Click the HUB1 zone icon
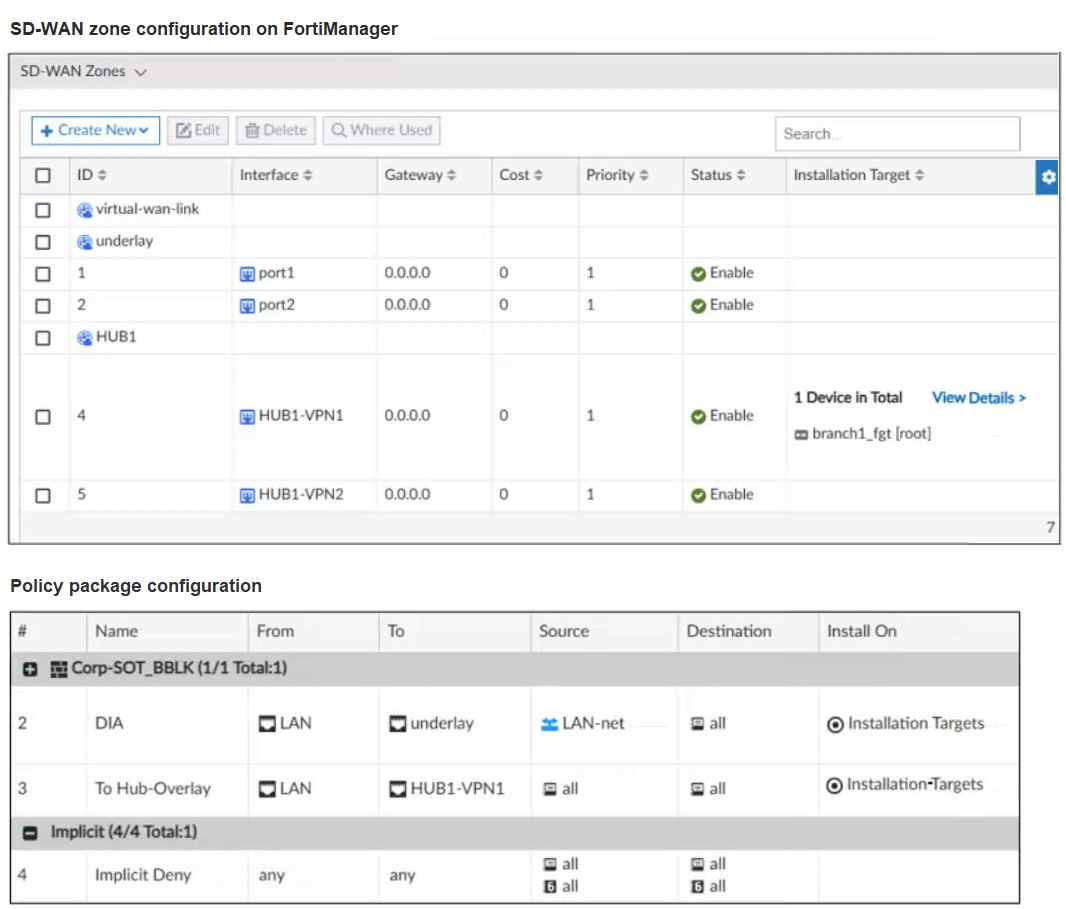1066x909 pixels. [84, 338]
